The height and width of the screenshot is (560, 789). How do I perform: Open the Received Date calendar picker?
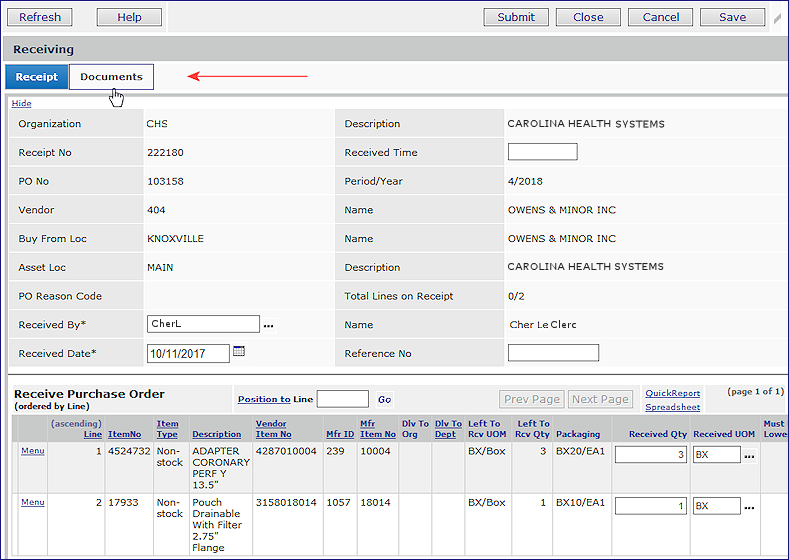click(x=239, y=352)
